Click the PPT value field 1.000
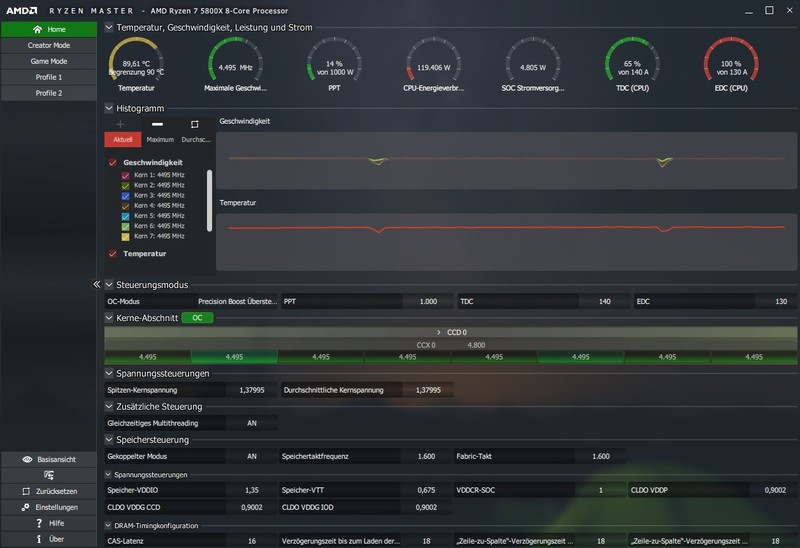Screen dimensions: 800x548 [x=428, y=301]
